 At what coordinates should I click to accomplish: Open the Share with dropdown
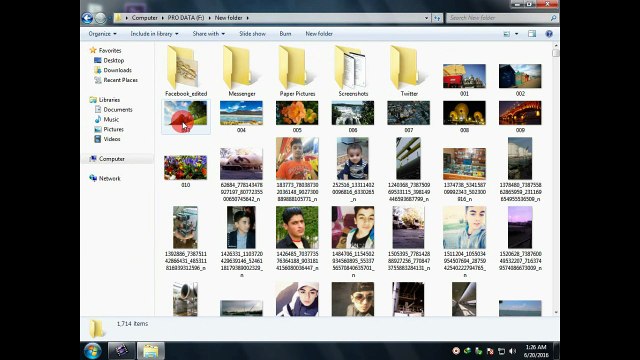click(x=209, y=34)
